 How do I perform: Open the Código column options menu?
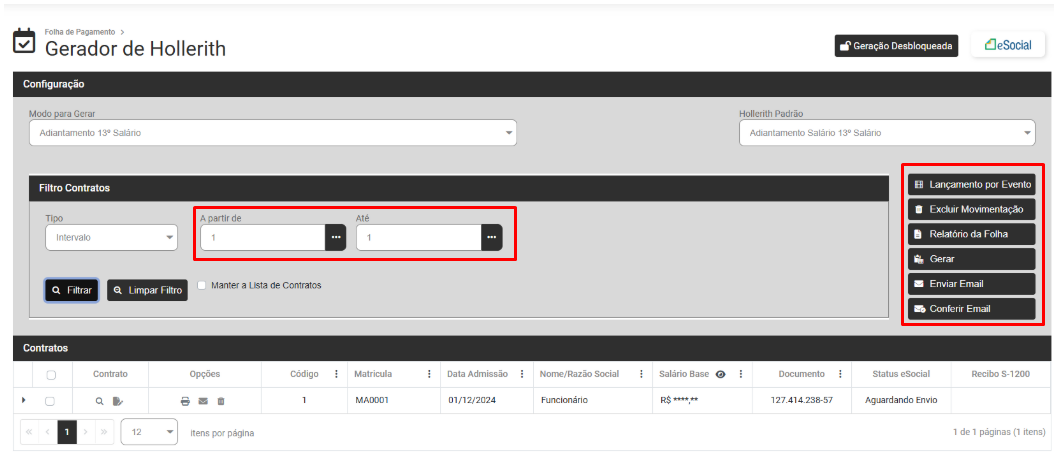tap(334, 374)
